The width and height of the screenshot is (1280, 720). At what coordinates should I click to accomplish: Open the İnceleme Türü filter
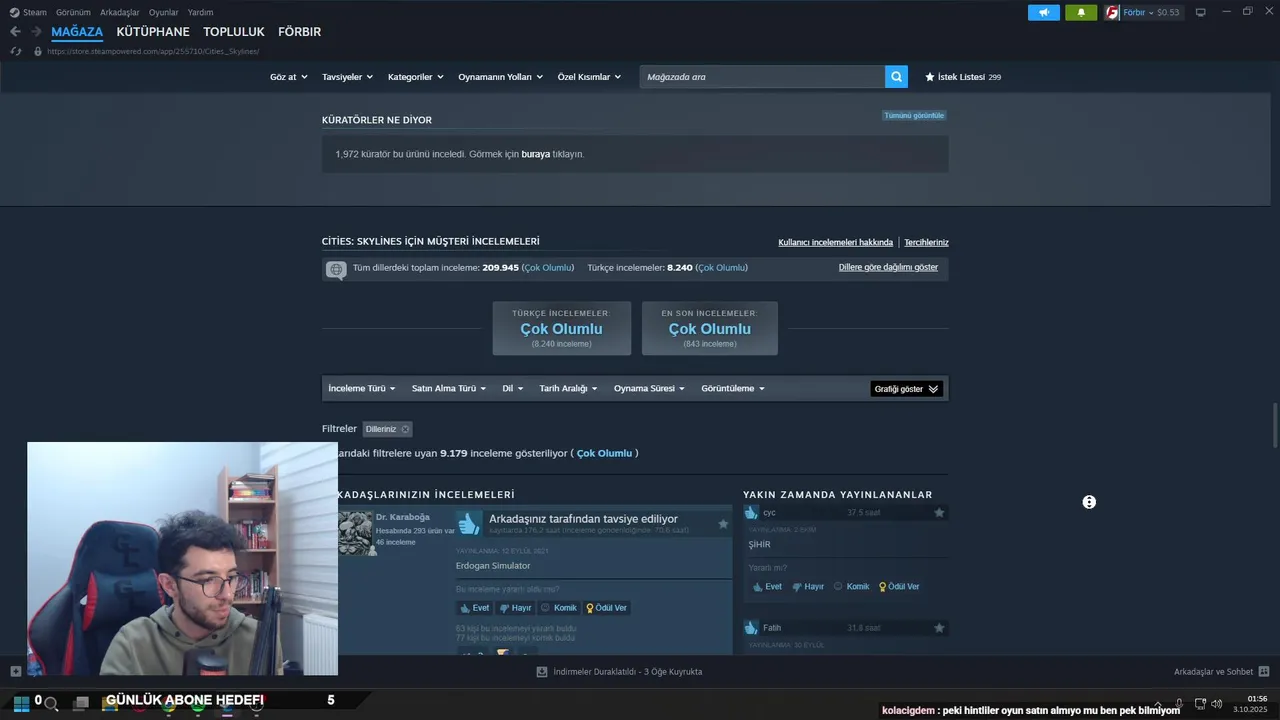tap(362, 388)
